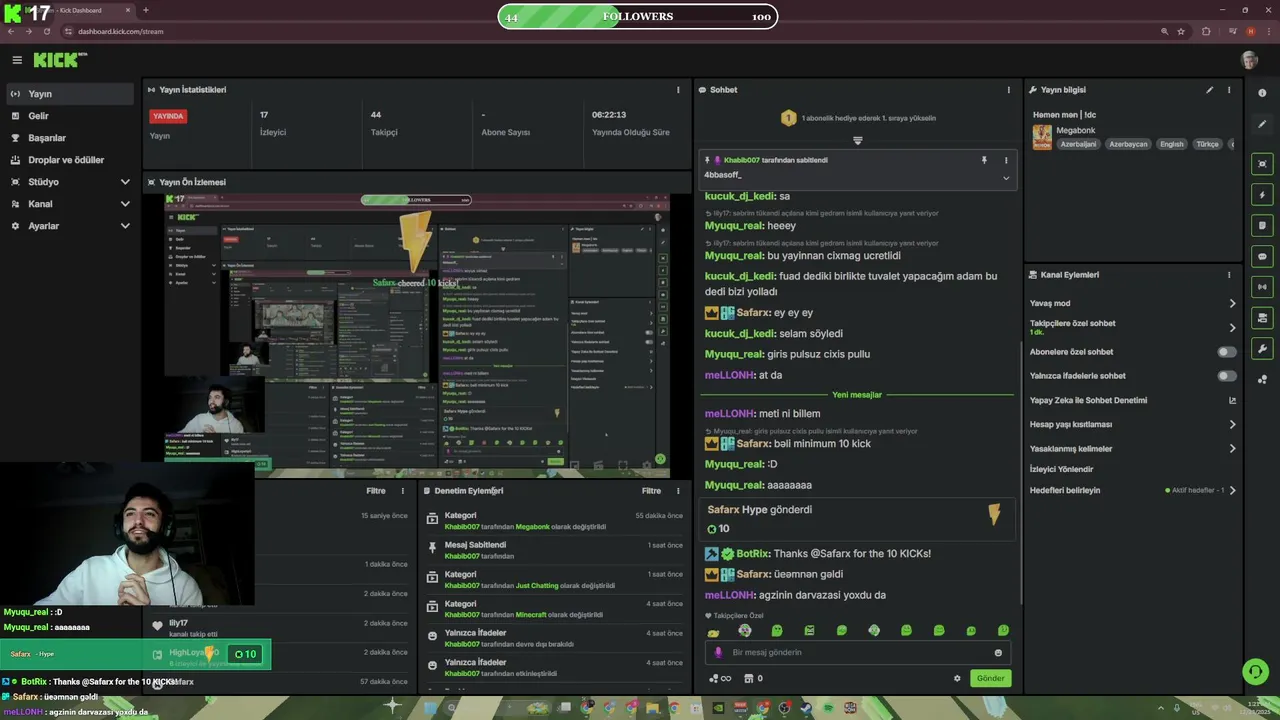Toggle the document widget in right rail
Viewport: 1280px width, 720px height.
(1262, 226)
